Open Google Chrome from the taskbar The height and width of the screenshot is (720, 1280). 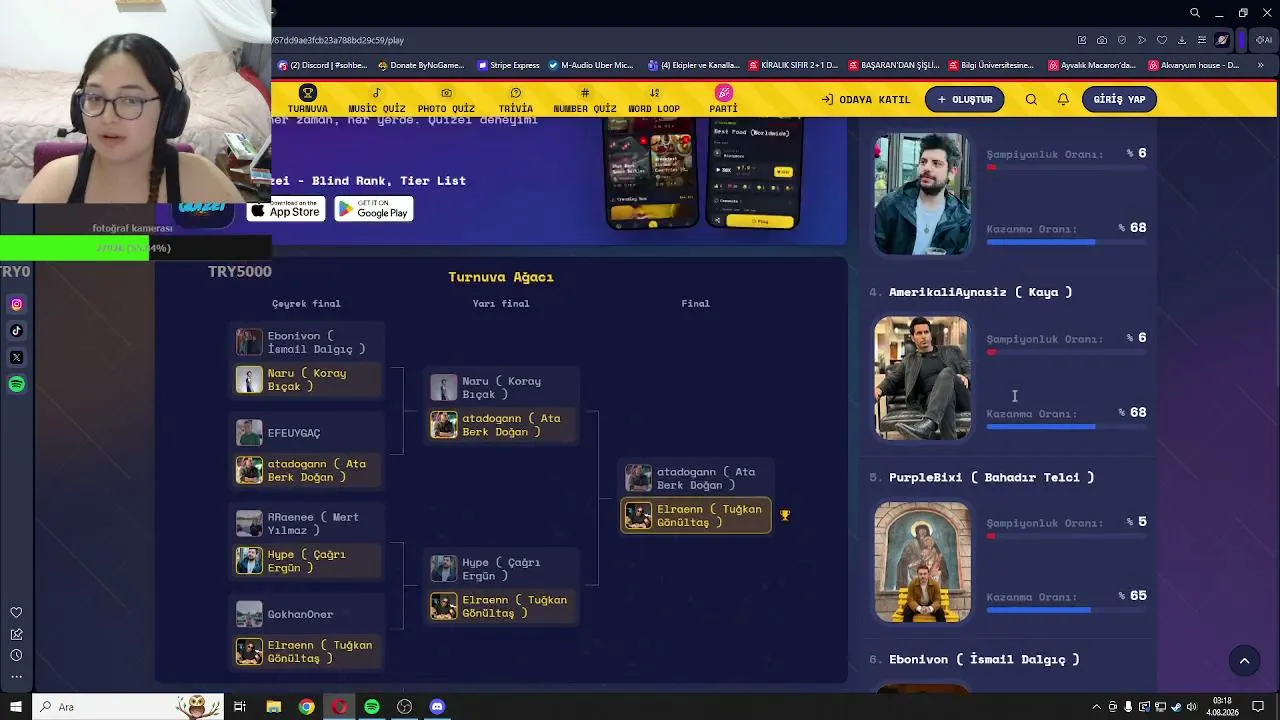306,707
